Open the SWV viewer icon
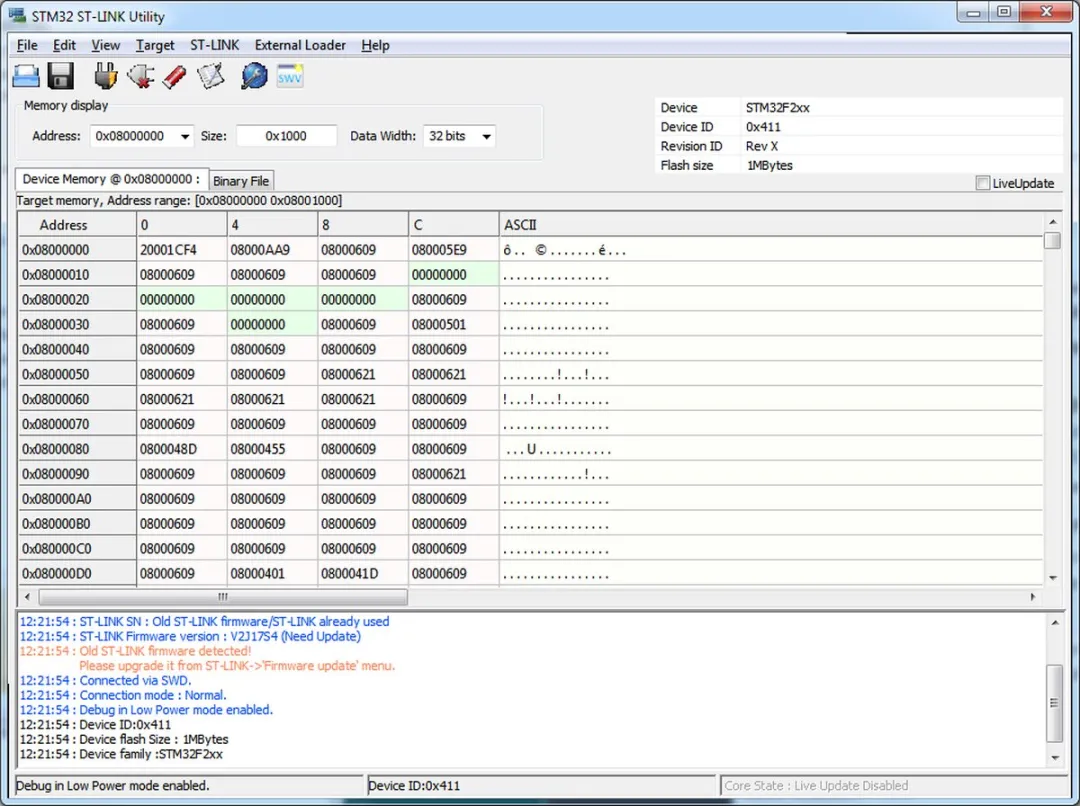 click(290, 76)
